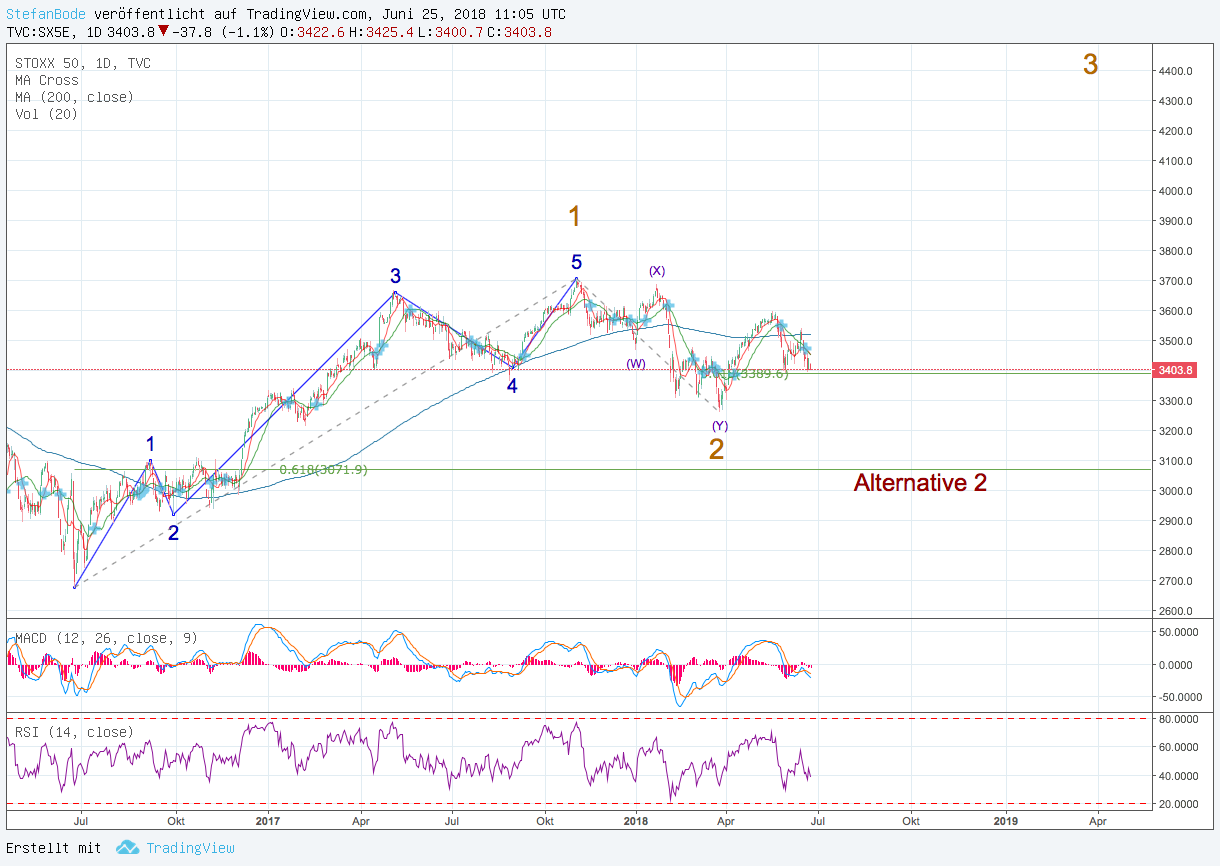Screen dimensions: 1220x866
Task: Click the 4000.0 price axis label
Action: 1175,191
